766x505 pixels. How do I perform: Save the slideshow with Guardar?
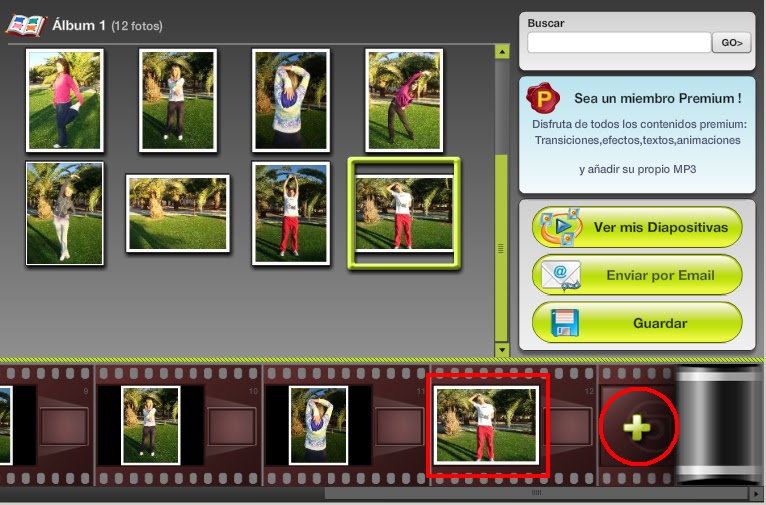point(637,323)
